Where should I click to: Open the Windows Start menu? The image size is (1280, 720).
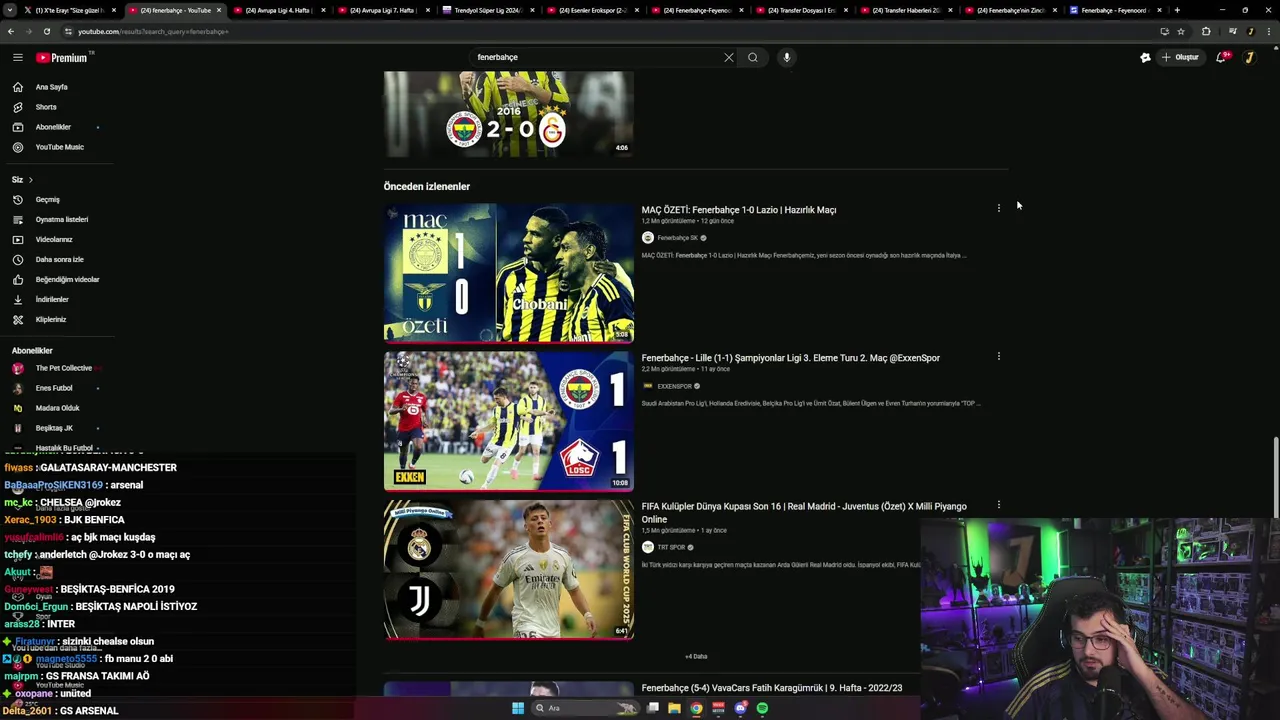click(517, 708)
